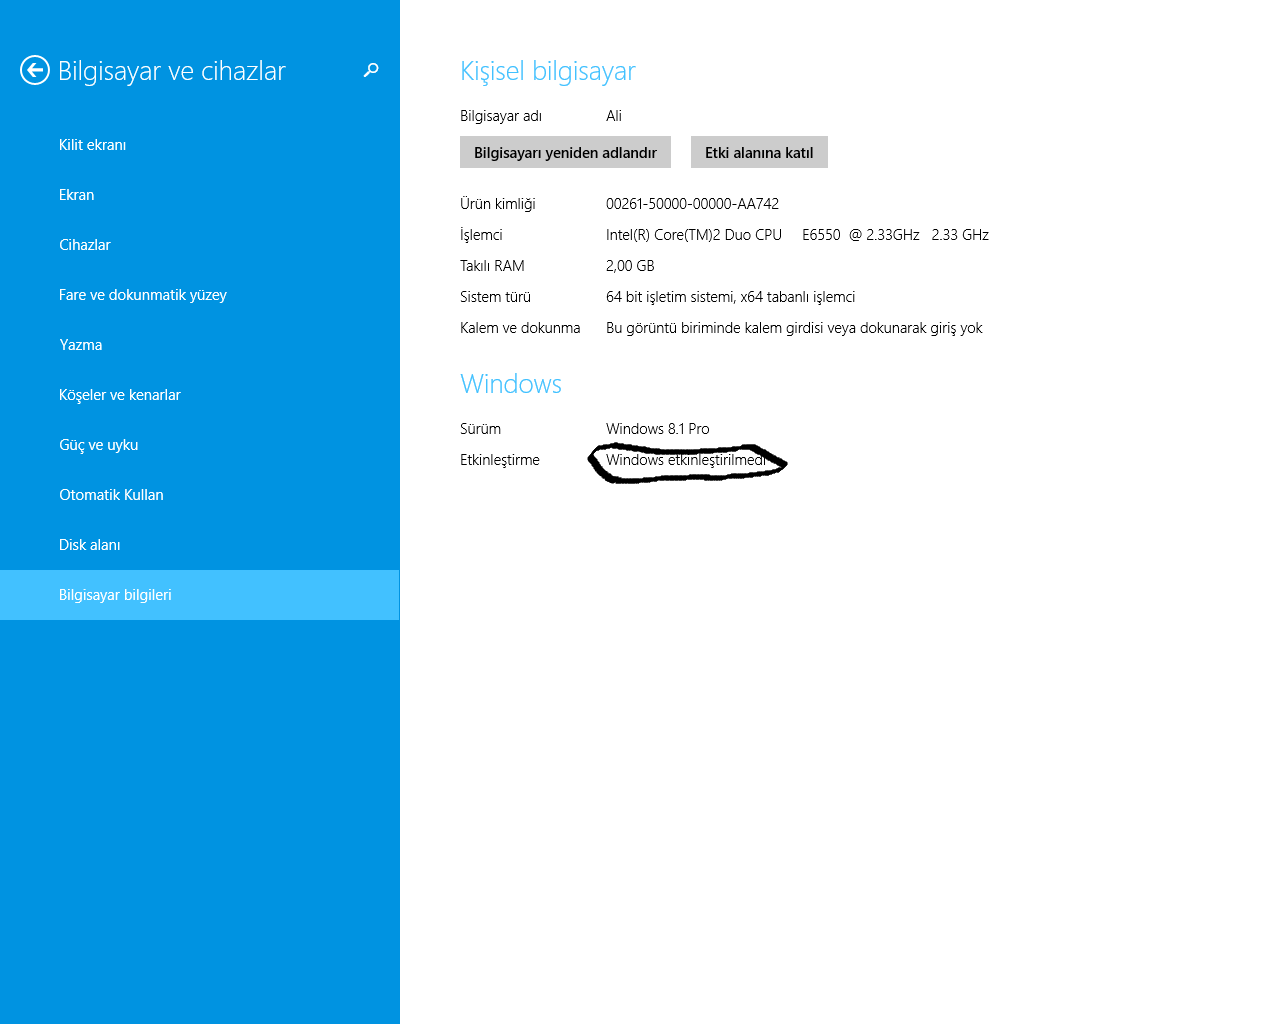Click the 2,00 GB RAM value
Image resolution: width=1280 pixels, height=1024 pixels.
click(x=630, y=266)
